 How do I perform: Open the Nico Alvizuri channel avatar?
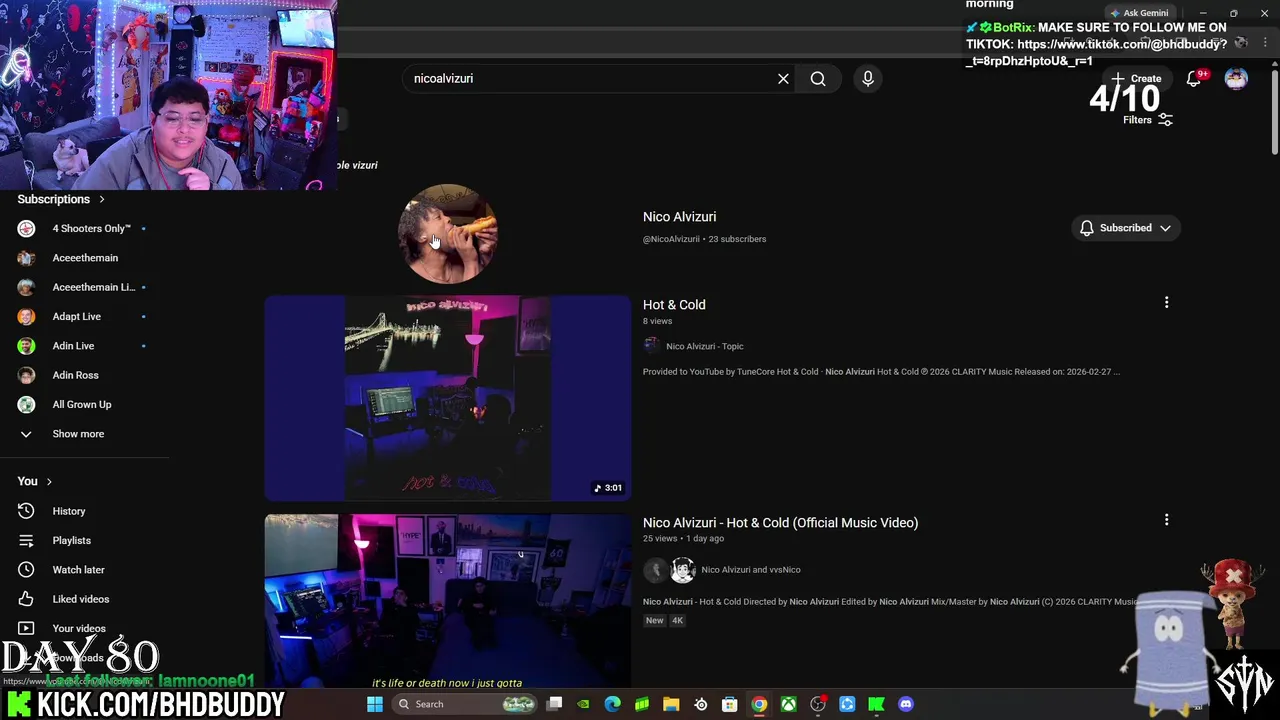[x=448, y=232]
